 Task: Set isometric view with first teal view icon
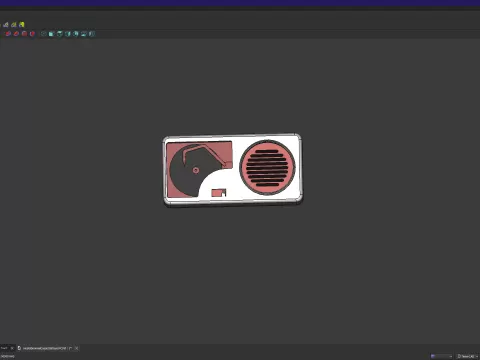click(43, 34)
